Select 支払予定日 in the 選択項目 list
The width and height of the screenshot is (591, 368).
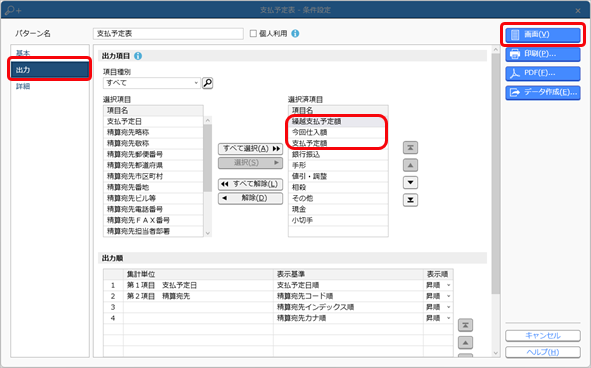[153, 121]
